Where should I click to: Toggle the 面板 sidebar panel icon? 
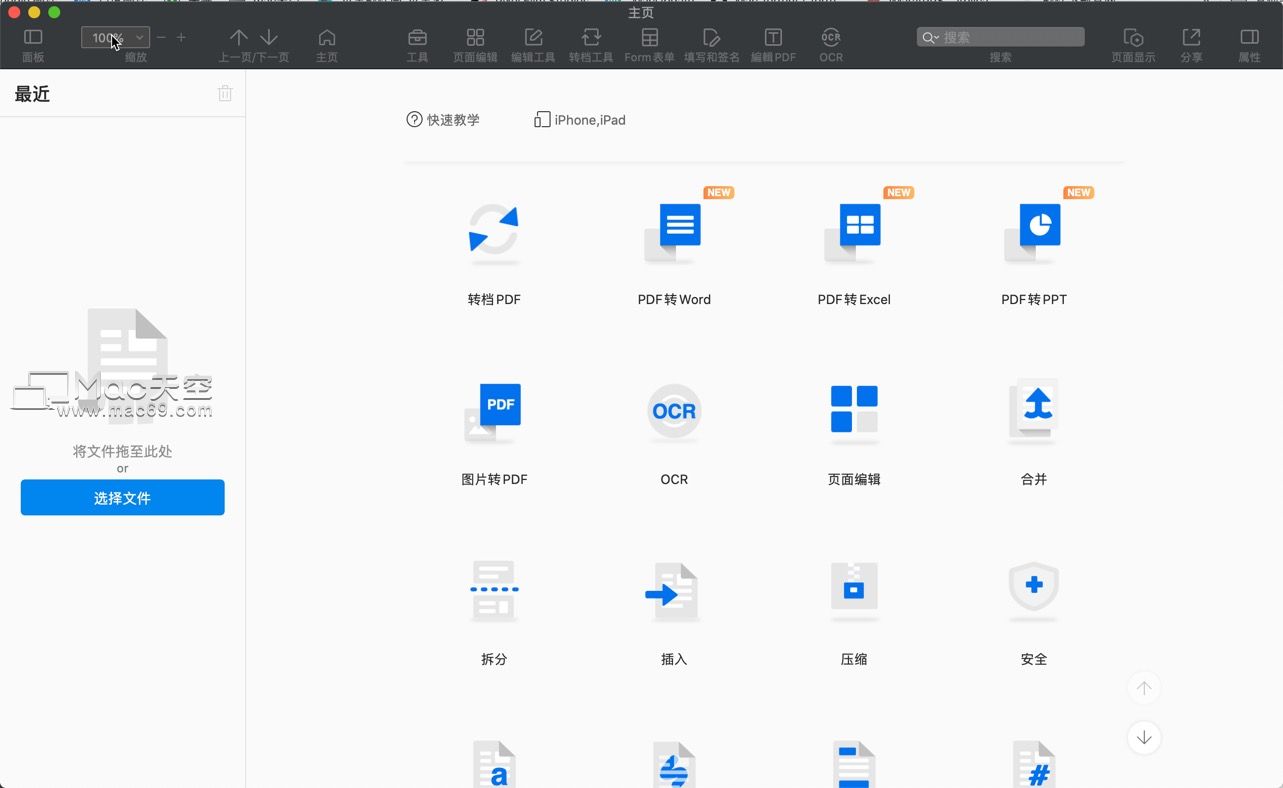pyautogui.click(x=33, y=37)
